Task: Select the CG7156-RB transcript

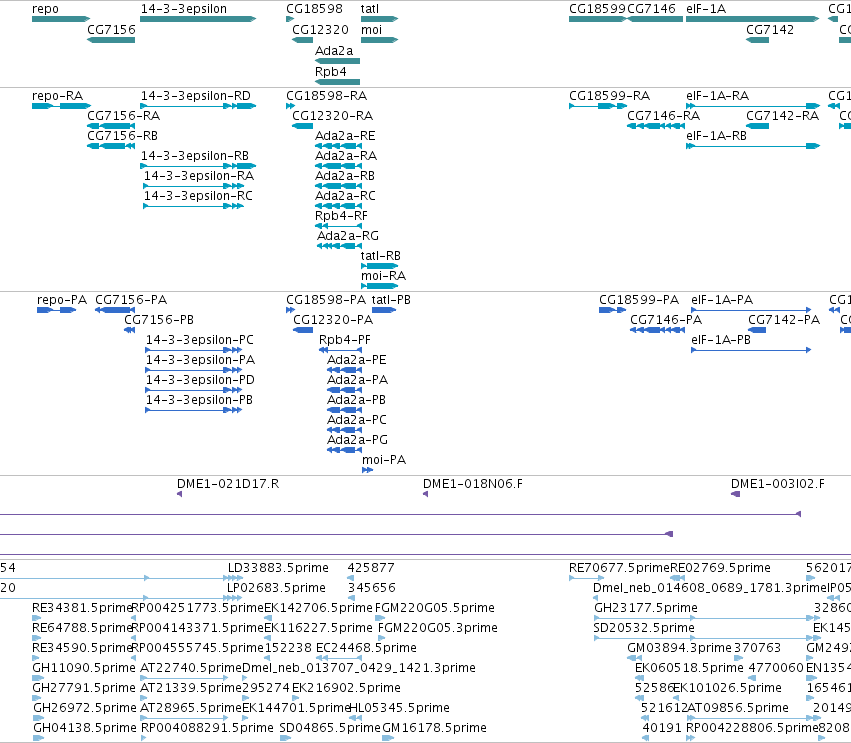Action: (x=111, y=146)
